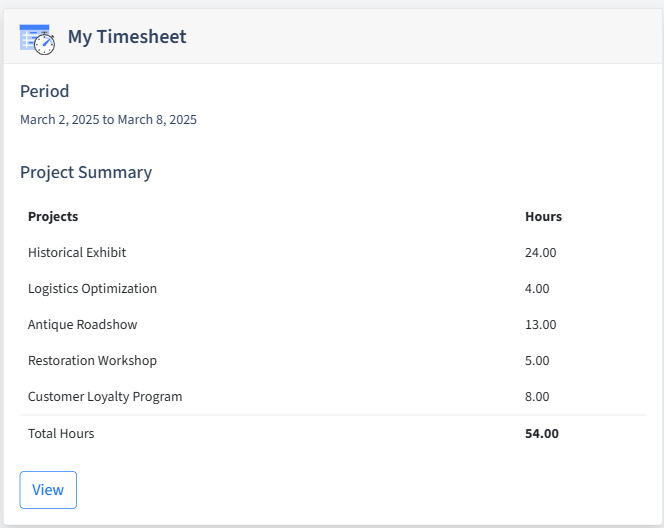Image resolution: width=664 pixels, height=528 pixels.
Task: Select the Antique Roadshow project
Action: (x=83, y=324)
